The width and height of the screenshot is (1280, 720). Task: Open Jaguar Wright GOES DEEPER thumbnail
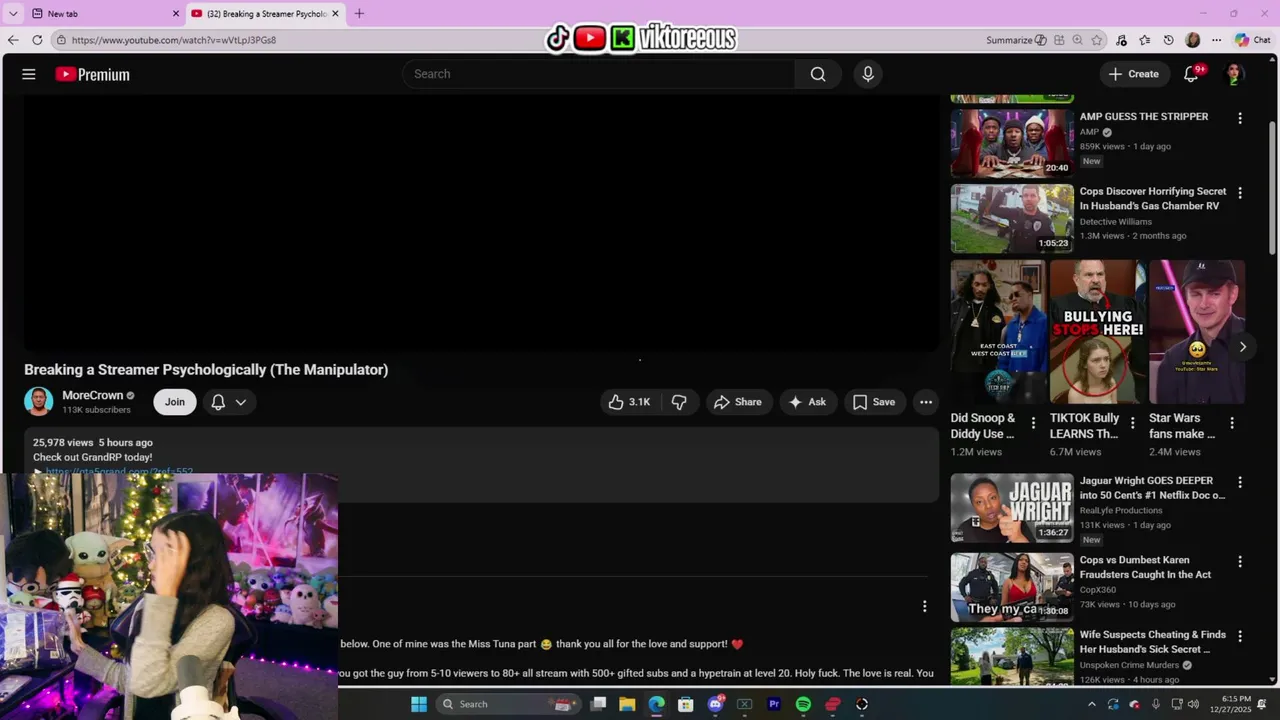click(1012, 507)
